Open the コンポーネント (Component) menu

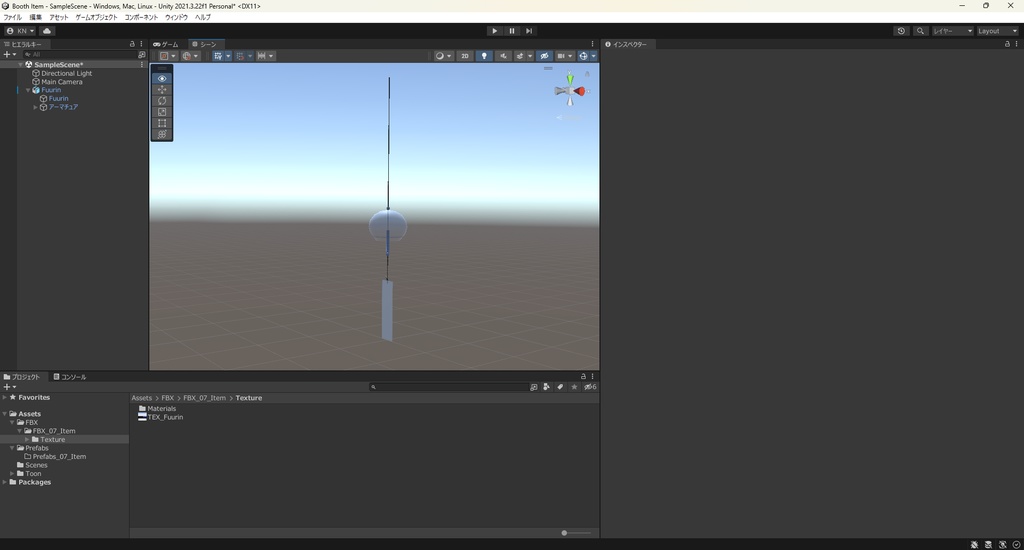[141, 18]
